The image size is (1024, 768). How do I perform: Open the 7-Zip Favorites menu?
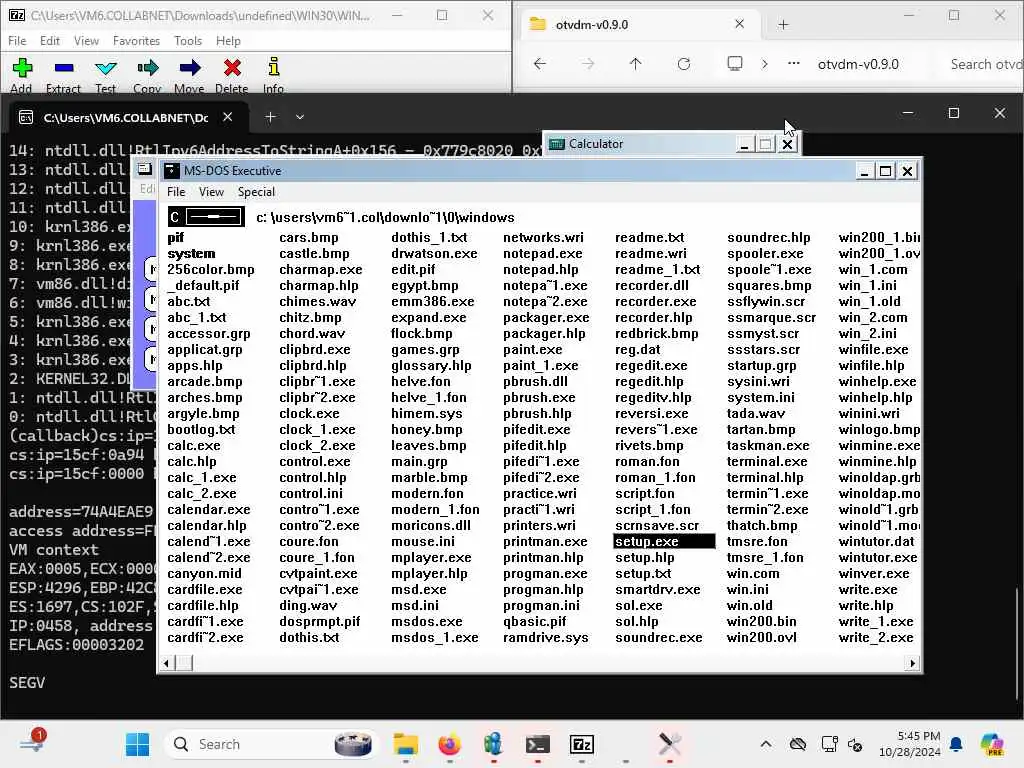136,40
